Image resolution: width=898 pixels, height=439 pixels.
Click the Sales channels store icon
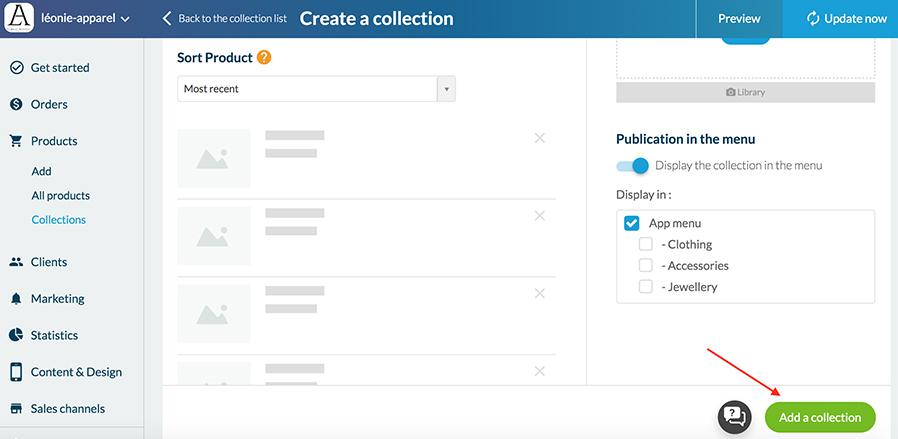16,409
